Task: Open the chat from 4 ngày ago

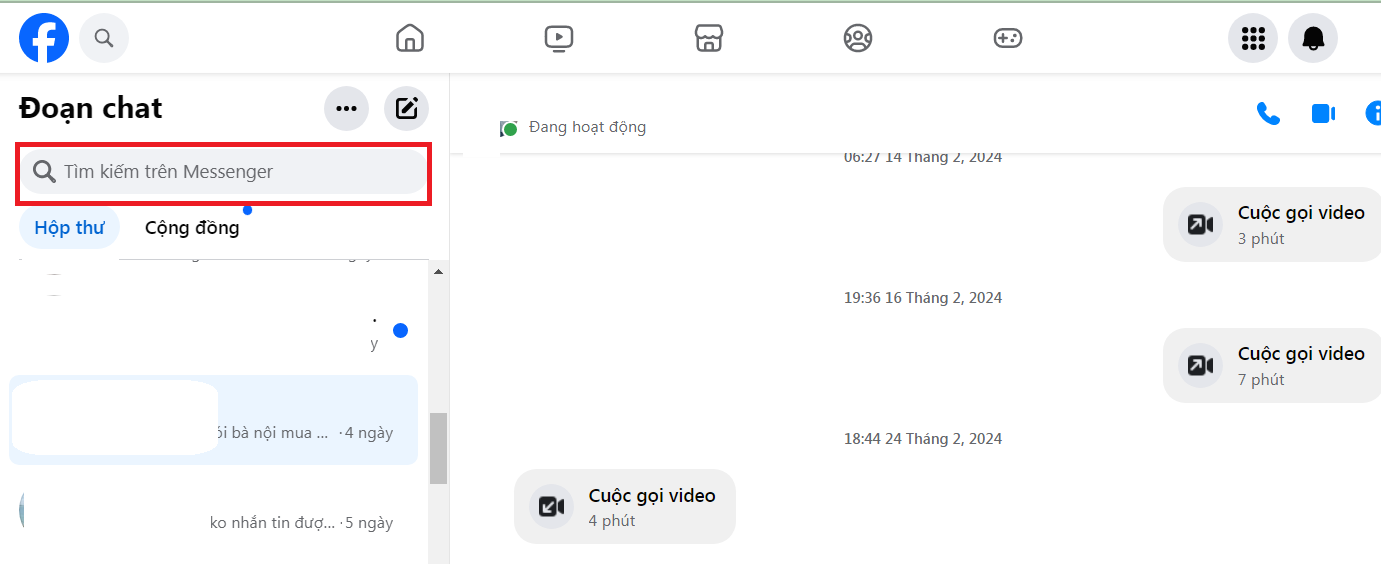Action: click(213, 420)
